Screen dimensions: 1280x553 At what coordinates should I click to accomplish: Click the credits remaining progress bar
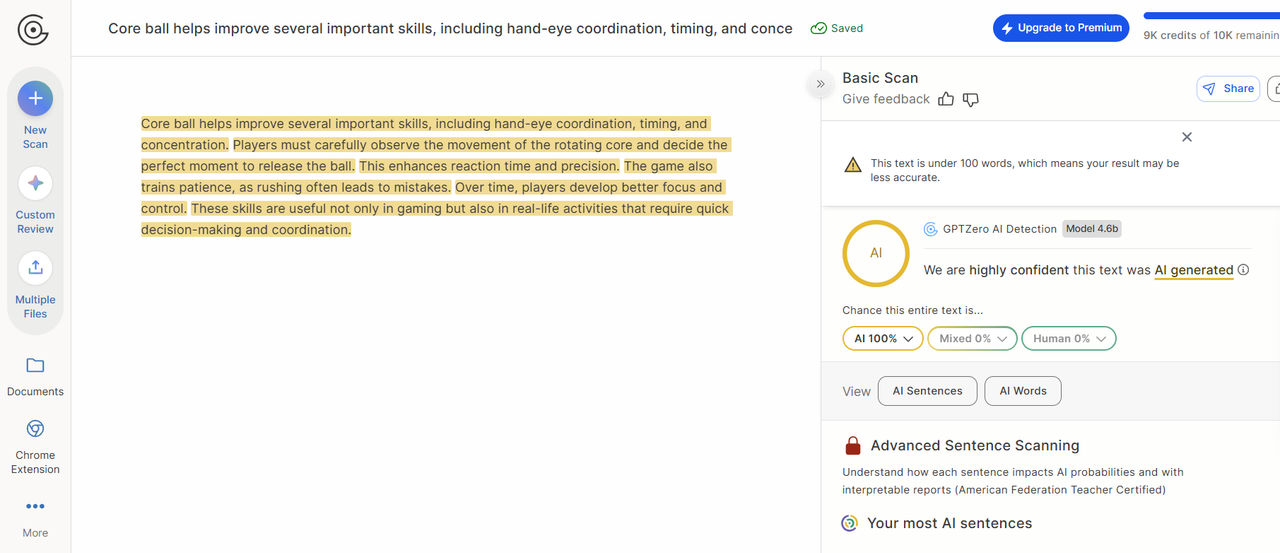point(1211,16)
